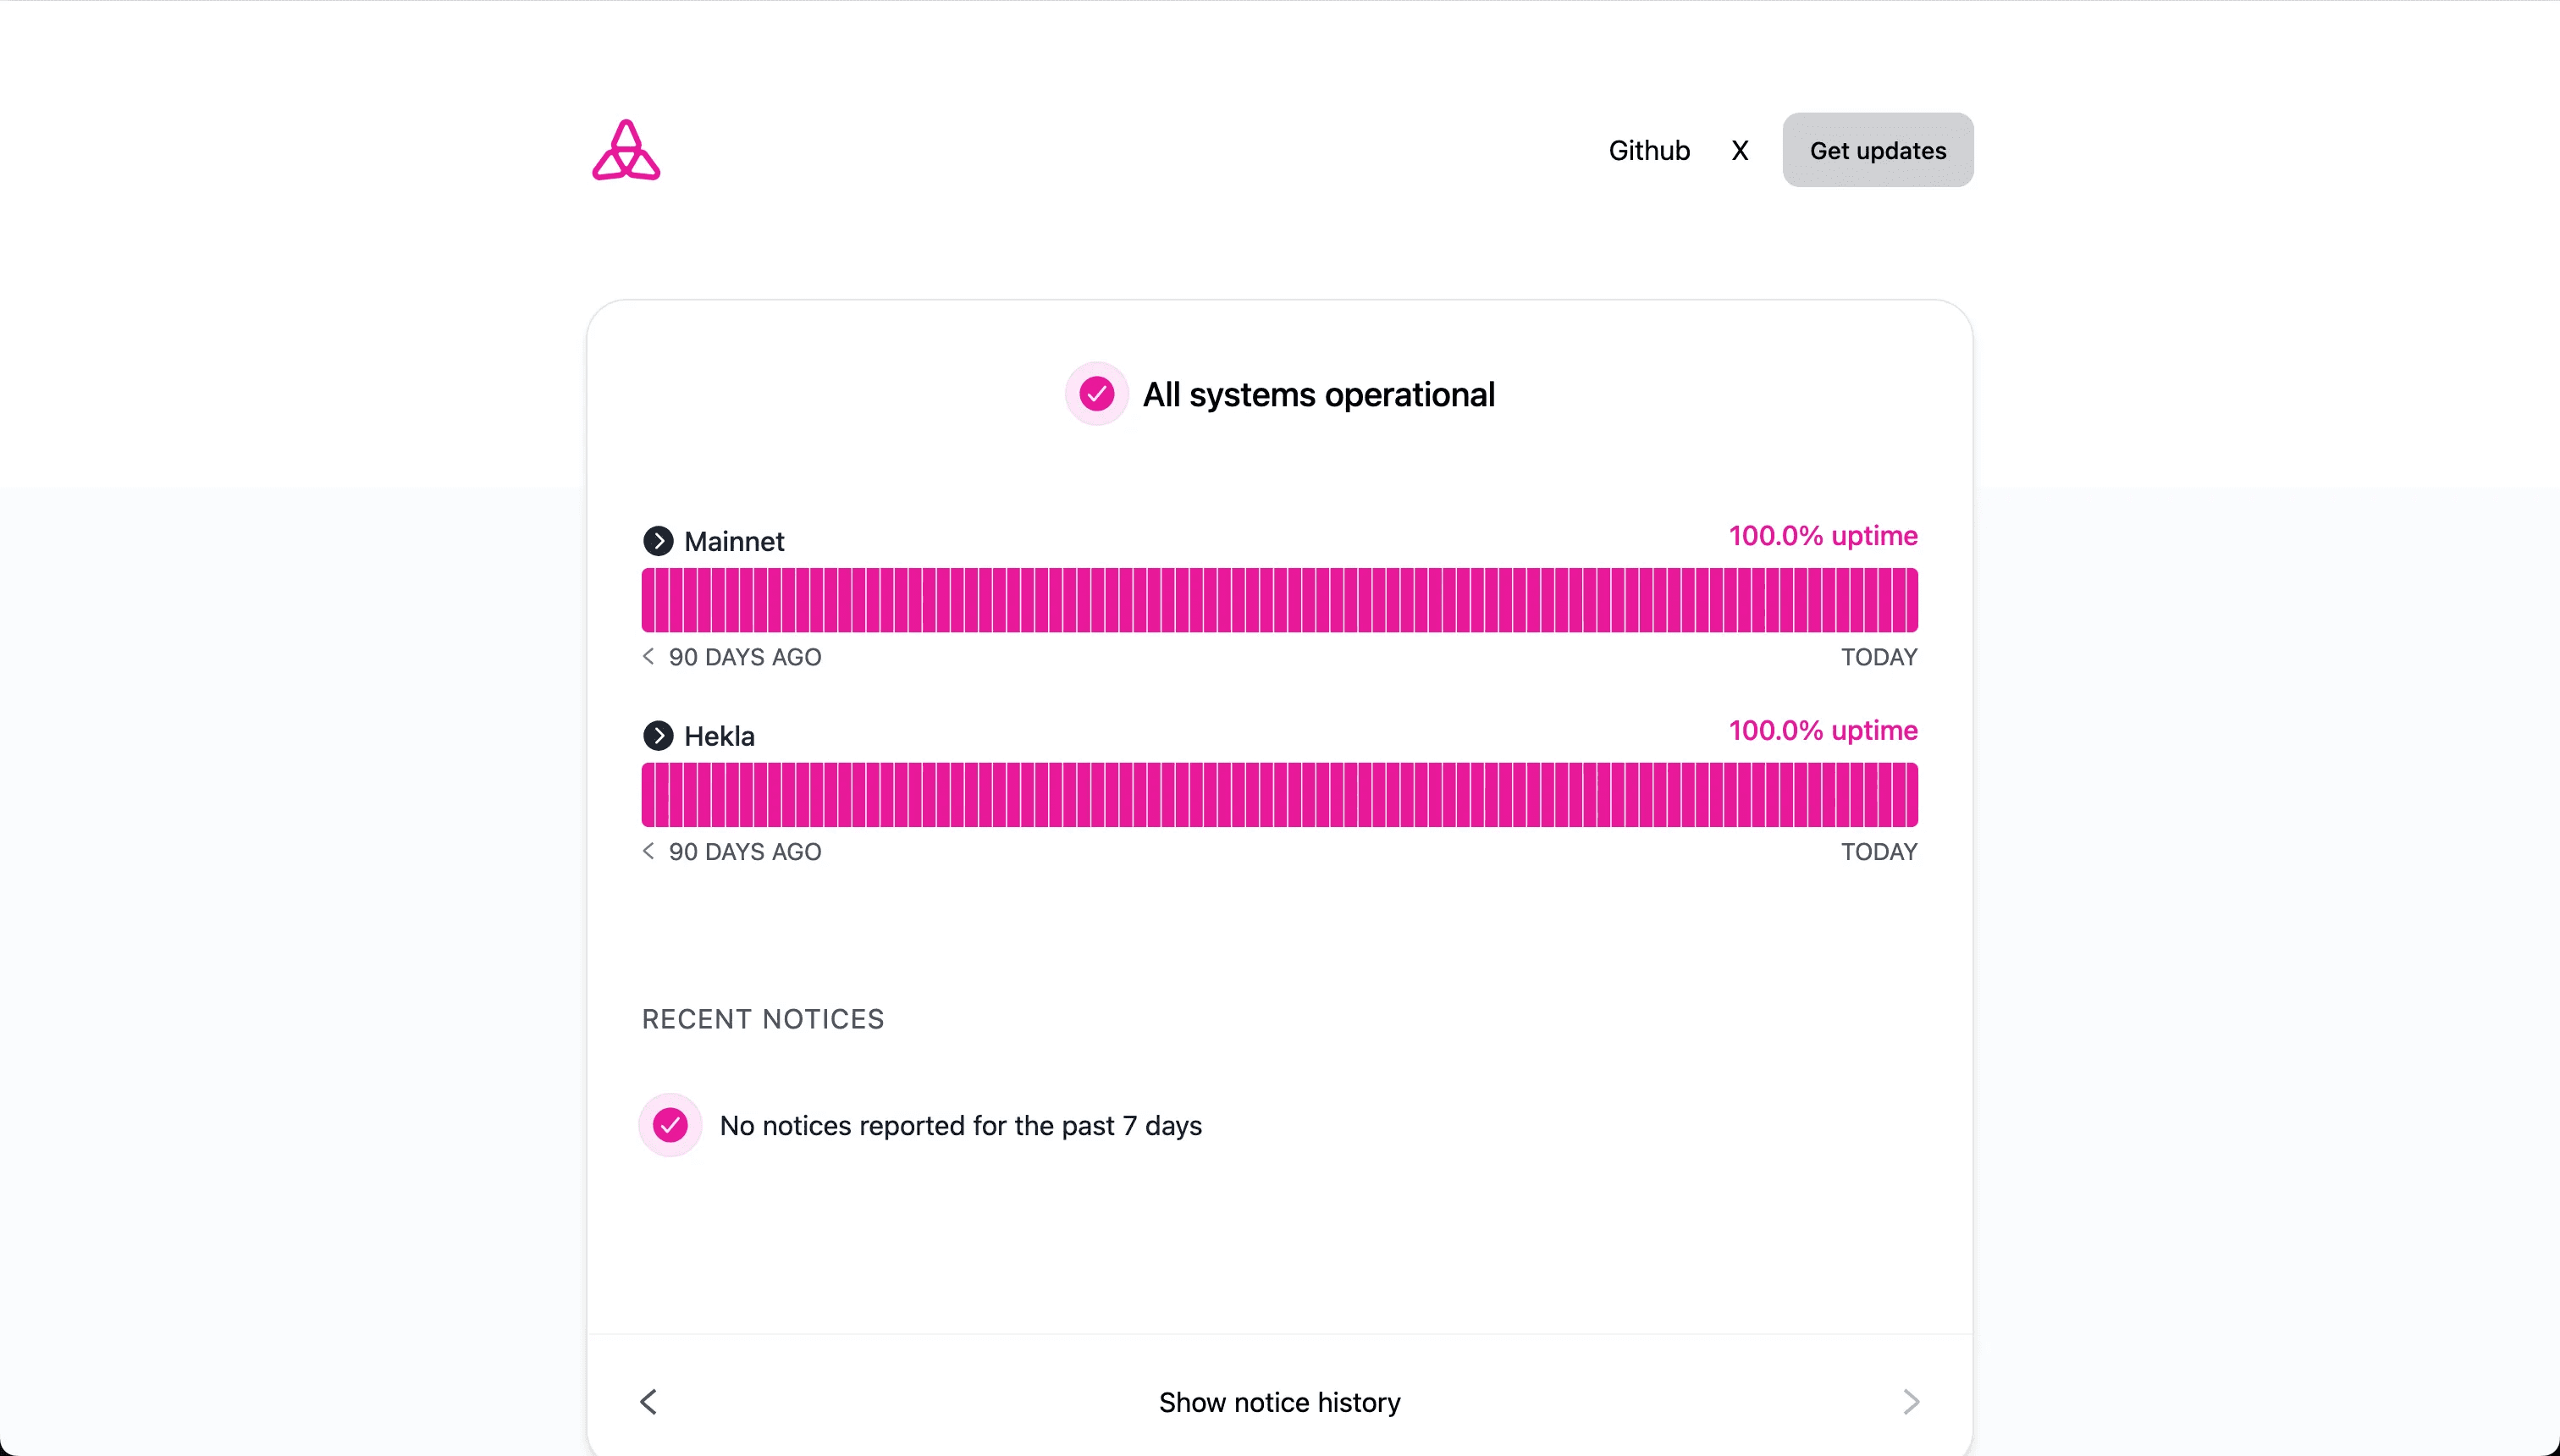Click the pink triangle logo
The image size is (2560, 1456).
pos(626,150)
